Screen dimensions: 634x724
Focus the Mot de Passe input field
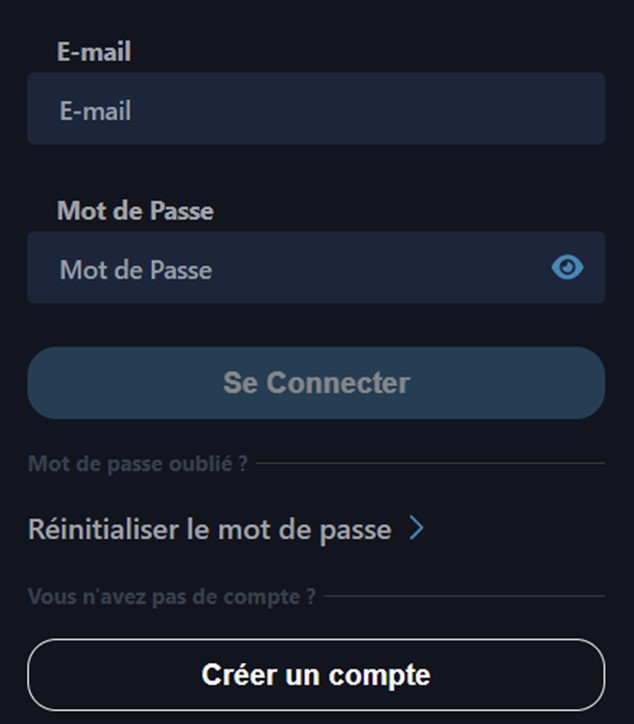click(x=316, y=267)
